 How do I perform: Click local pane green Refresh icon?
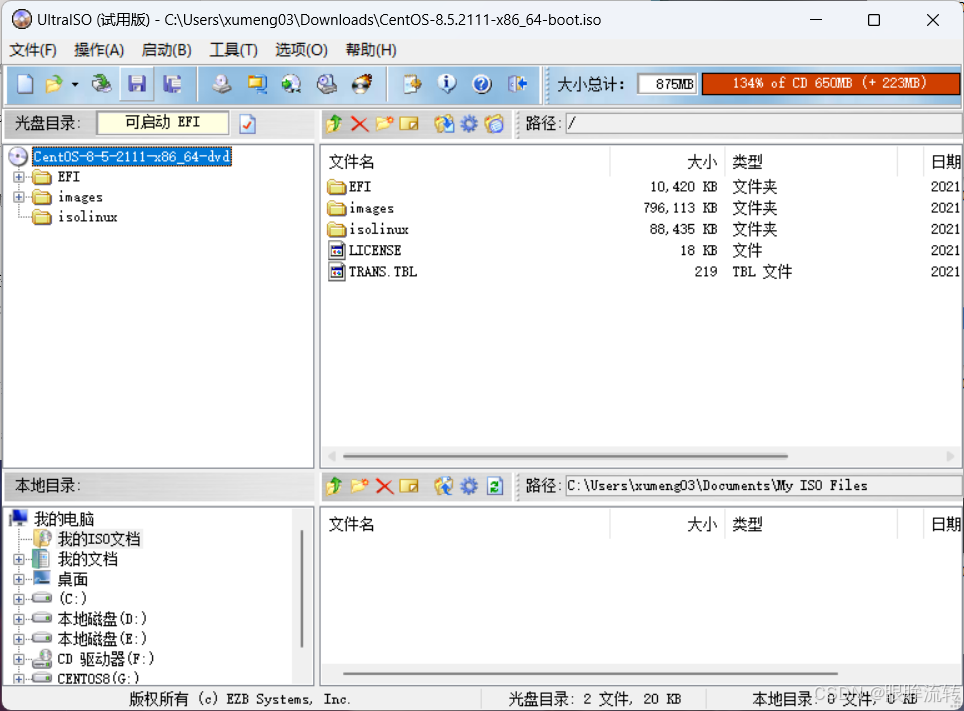click(x=495, y=486)
